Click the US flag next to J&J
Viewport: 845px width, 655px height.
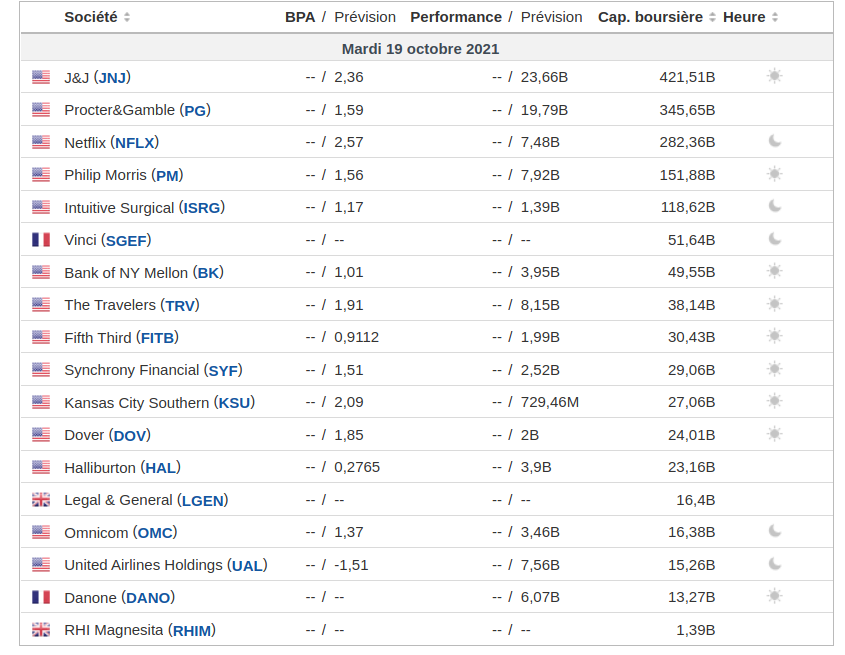click(41, 77)
